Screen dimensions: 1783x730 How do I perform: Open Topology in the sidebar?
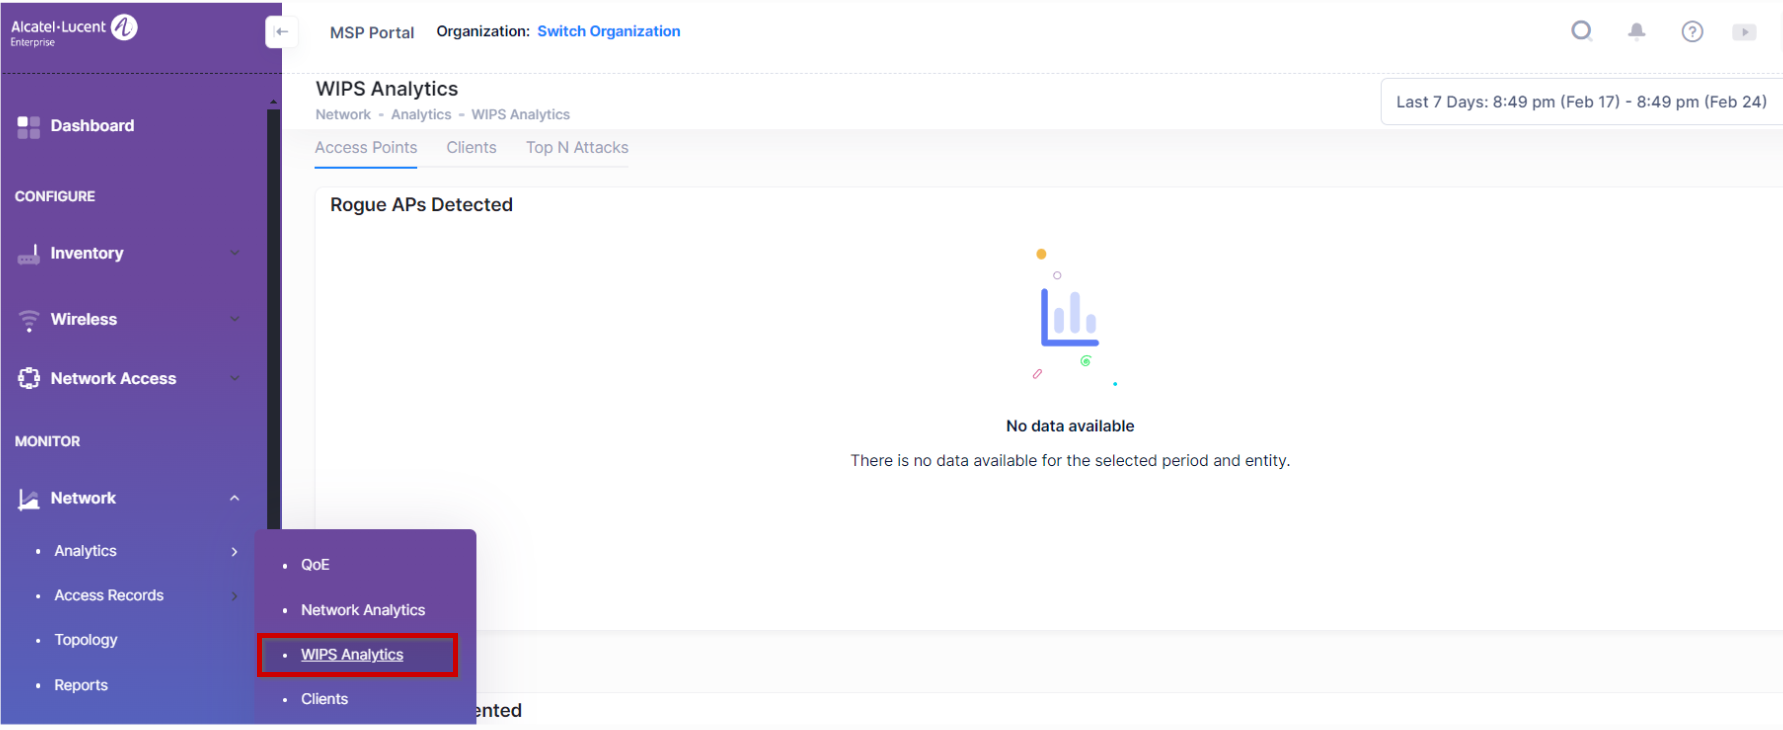tap(86, 640)
